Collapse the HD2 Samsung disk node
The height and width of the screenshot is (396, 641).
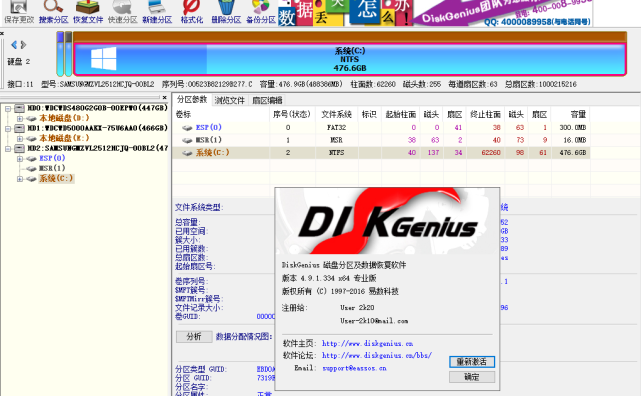coord(8,149)
